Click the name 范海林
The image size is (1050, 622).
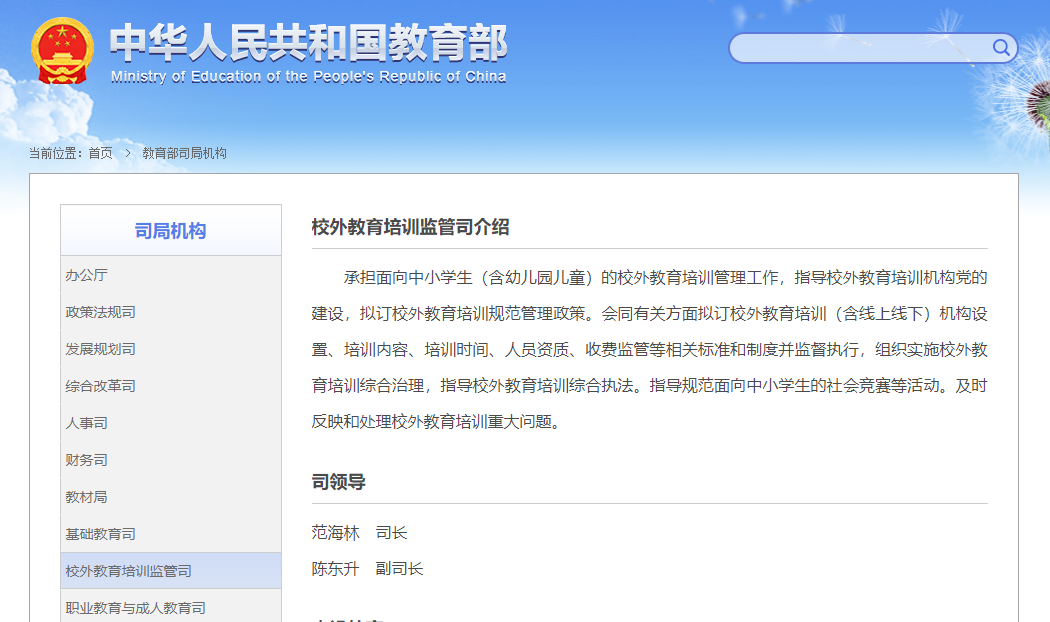(335, 533)
